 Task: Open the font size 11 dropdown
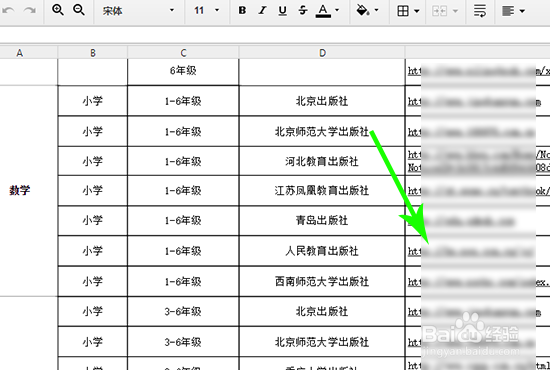point(207,11)
